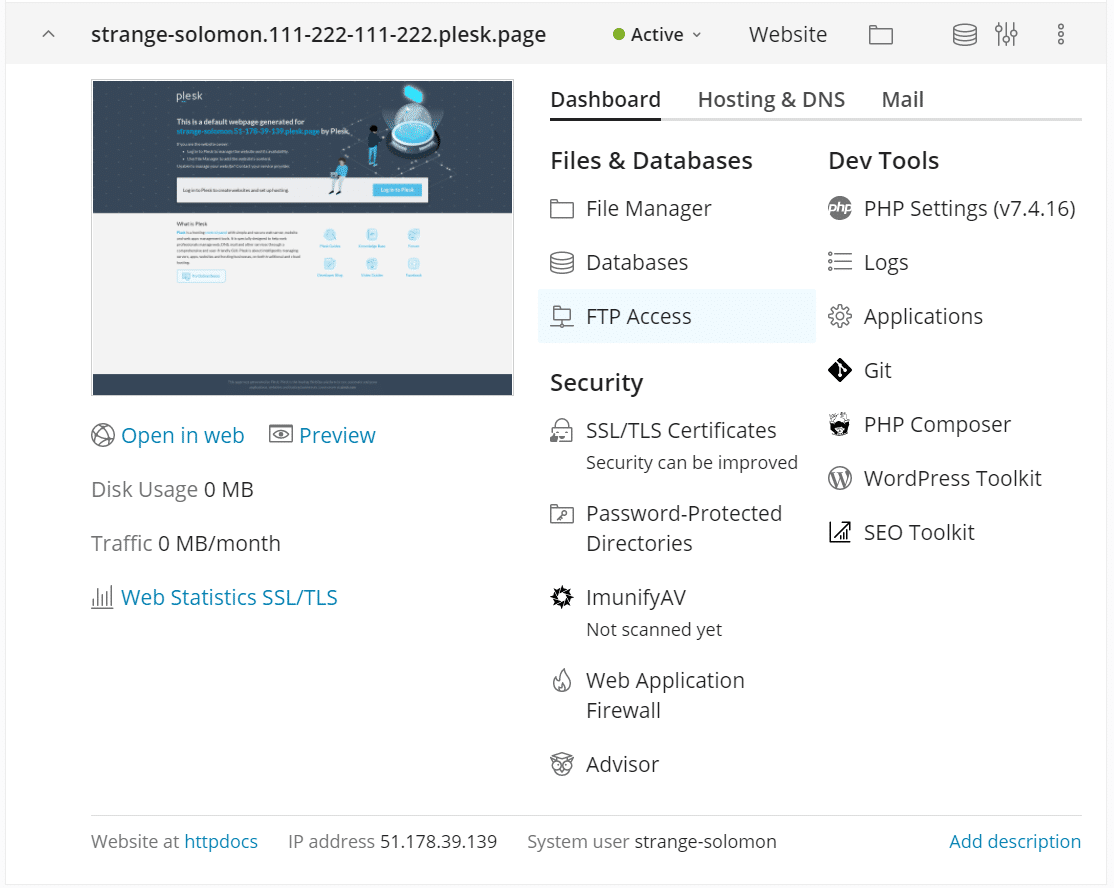1114x888 pixels.
Task: Click the database icon in the domain header
Action: click(964, 35)
